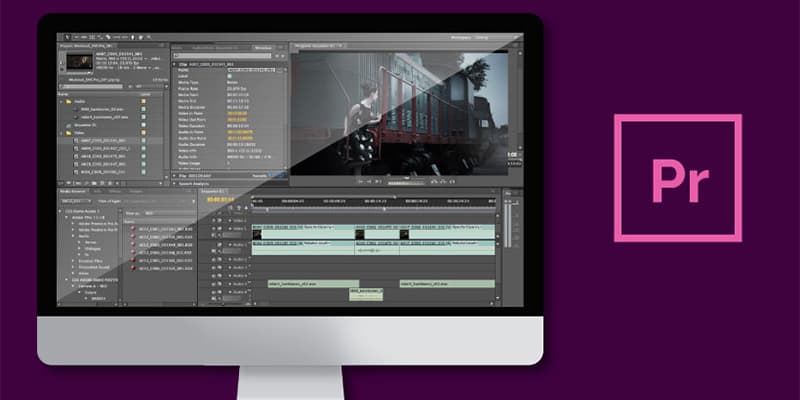Select short green clip on Audio 6 track

tap(366, 294)
